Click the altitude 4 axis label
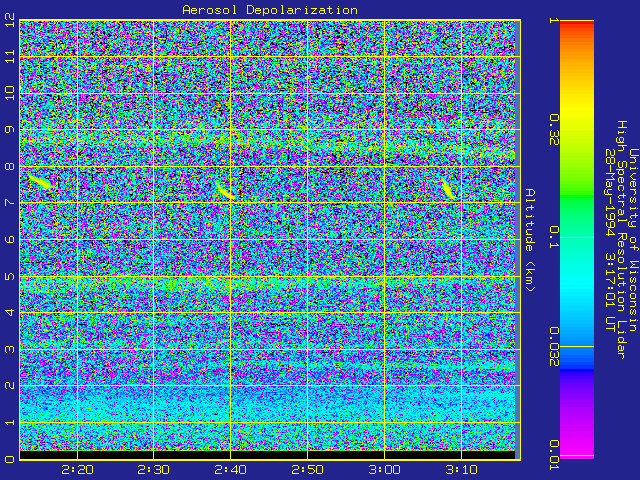The image size is (640, 480). click(x=10, y=312)
